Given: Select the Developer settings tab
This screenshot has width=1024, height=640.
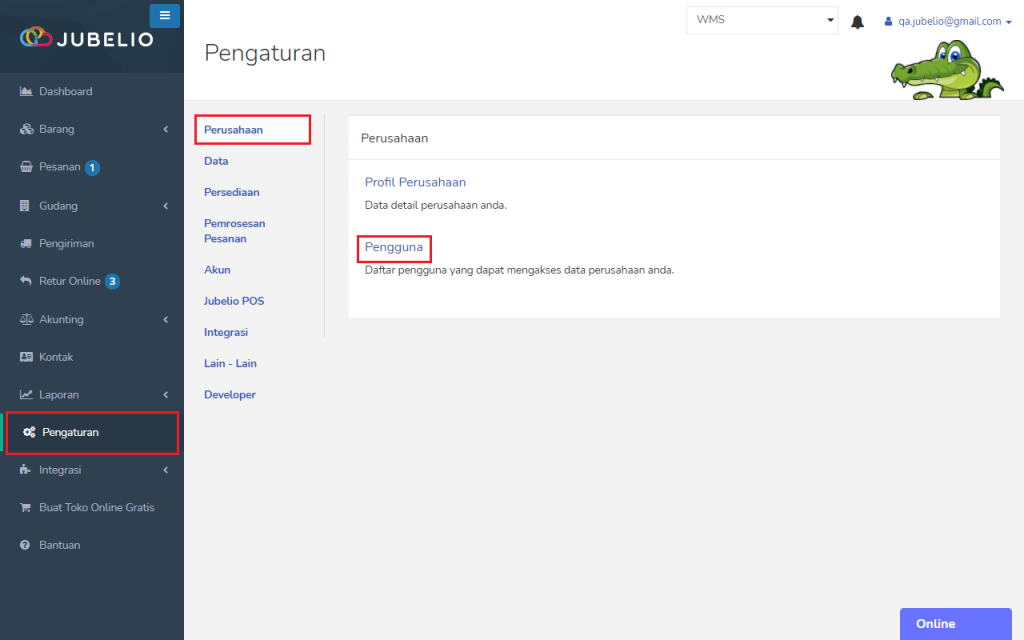Looking at the screenshot, I should coord(230,395).
